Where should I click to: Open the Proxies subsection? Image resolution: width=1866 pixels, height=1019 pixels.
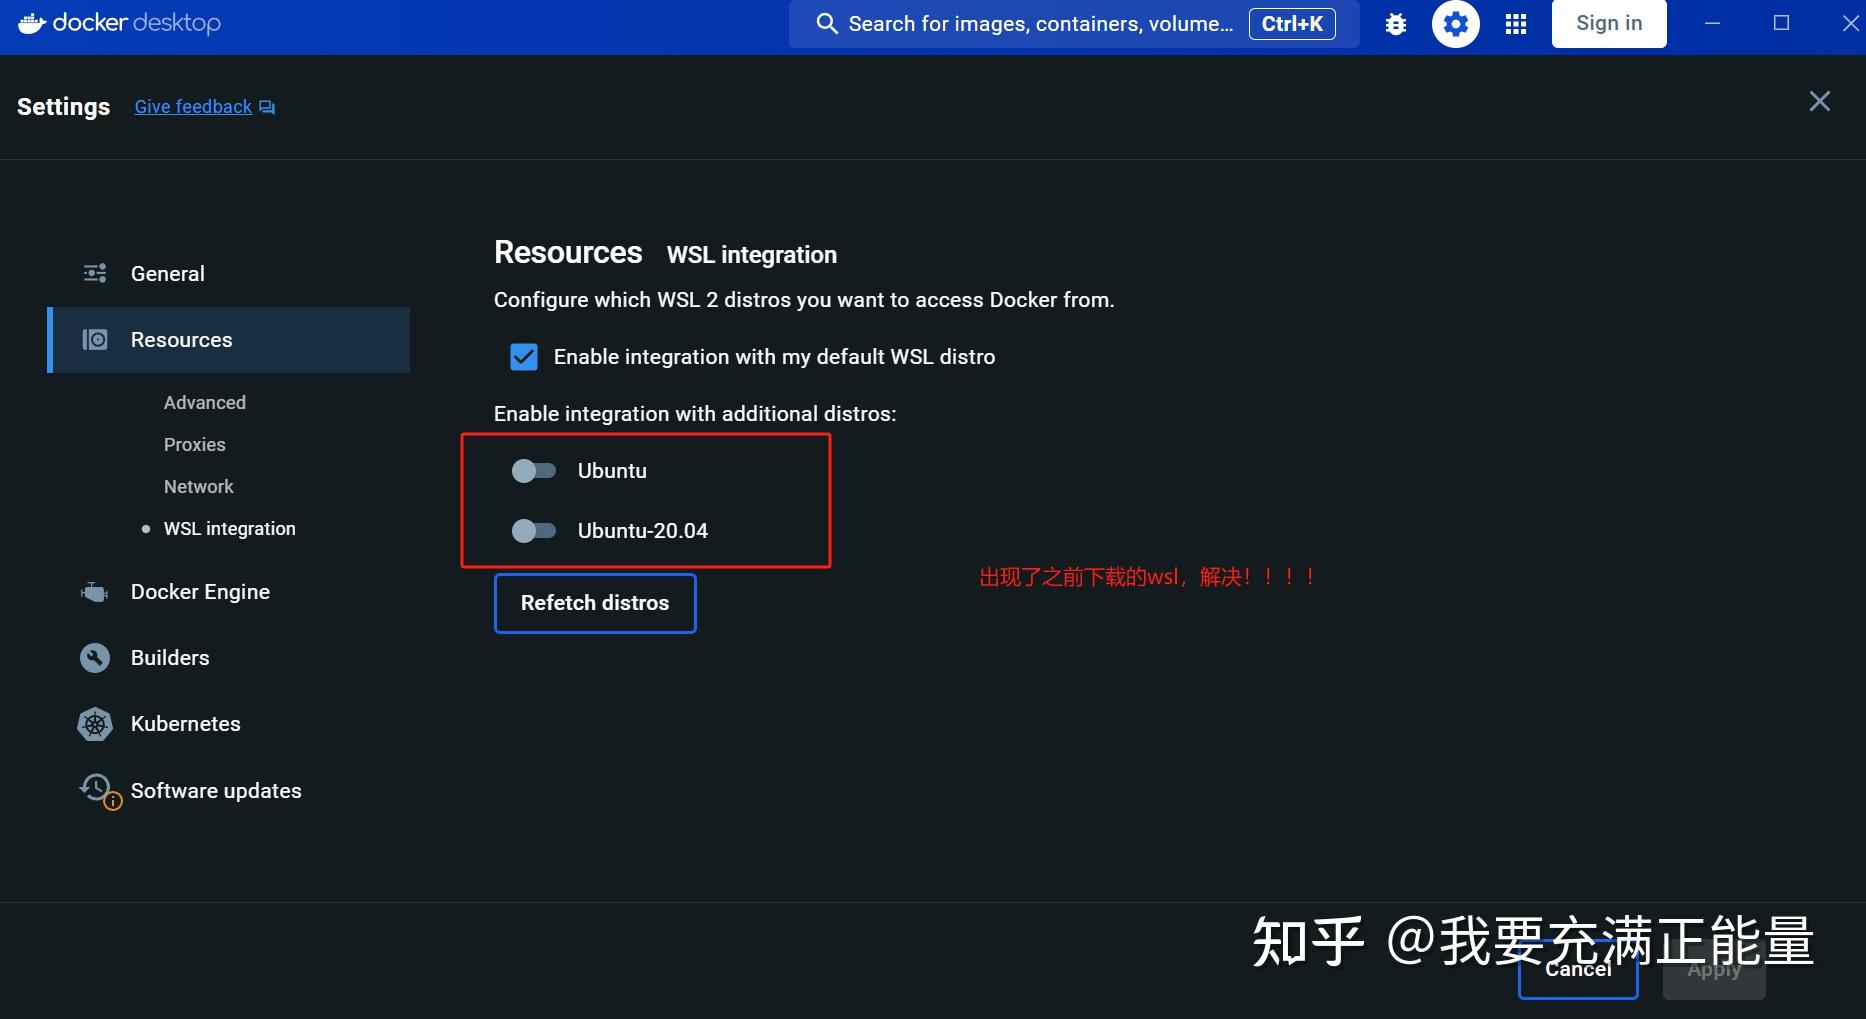[195, 445]
